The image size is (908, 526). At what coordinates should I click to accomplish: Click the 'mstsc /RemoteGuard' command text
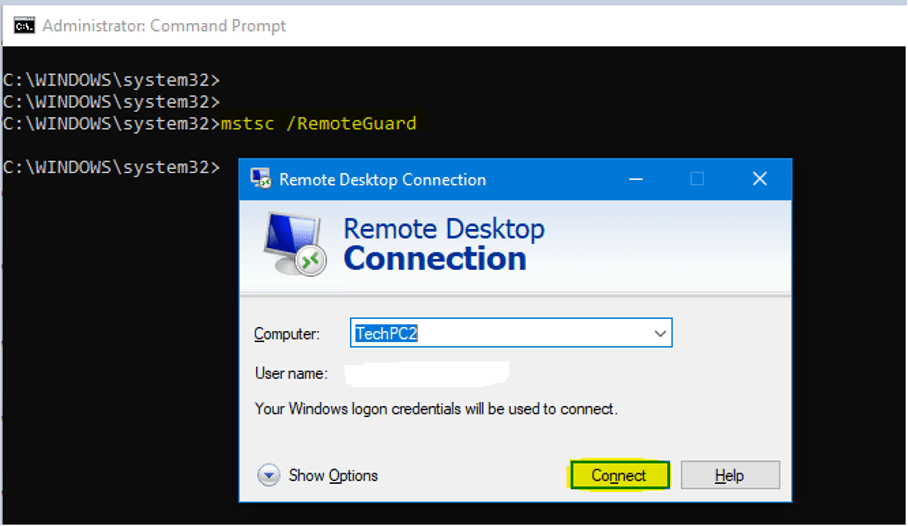tap(318, 123)
